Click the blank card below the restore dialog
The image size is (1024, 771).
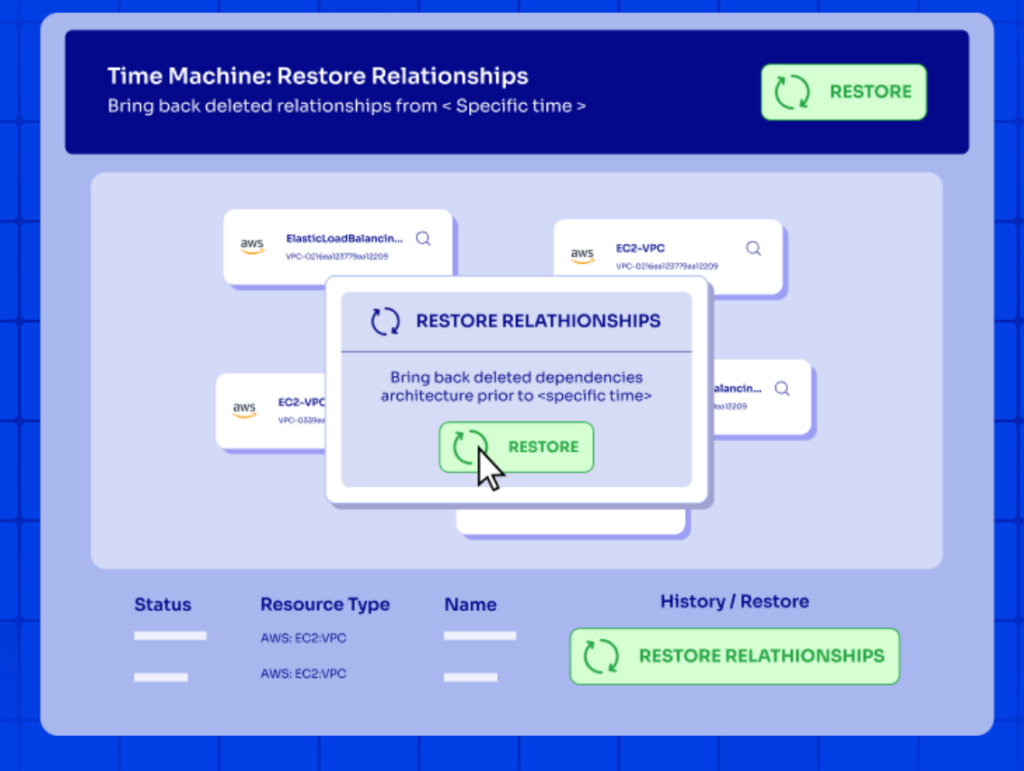[571, 521]
